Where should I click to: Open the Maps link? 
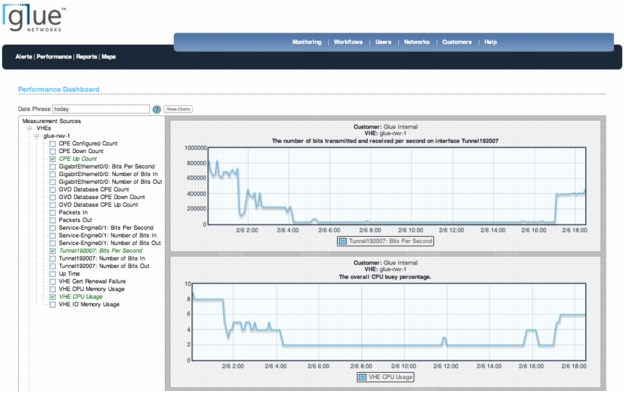(108, 56)
